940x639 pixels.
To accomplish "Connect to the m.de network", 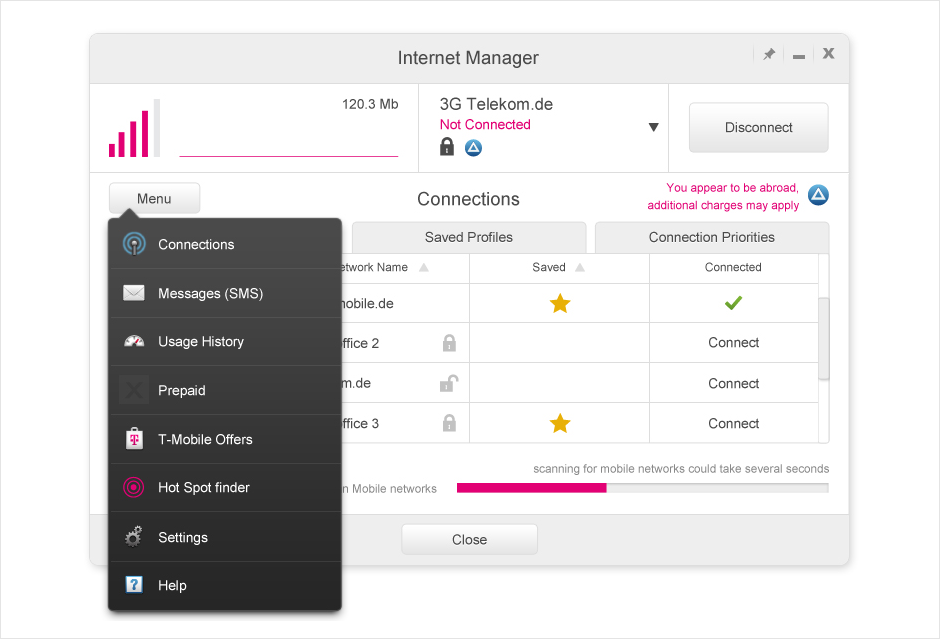I will 733,384.
